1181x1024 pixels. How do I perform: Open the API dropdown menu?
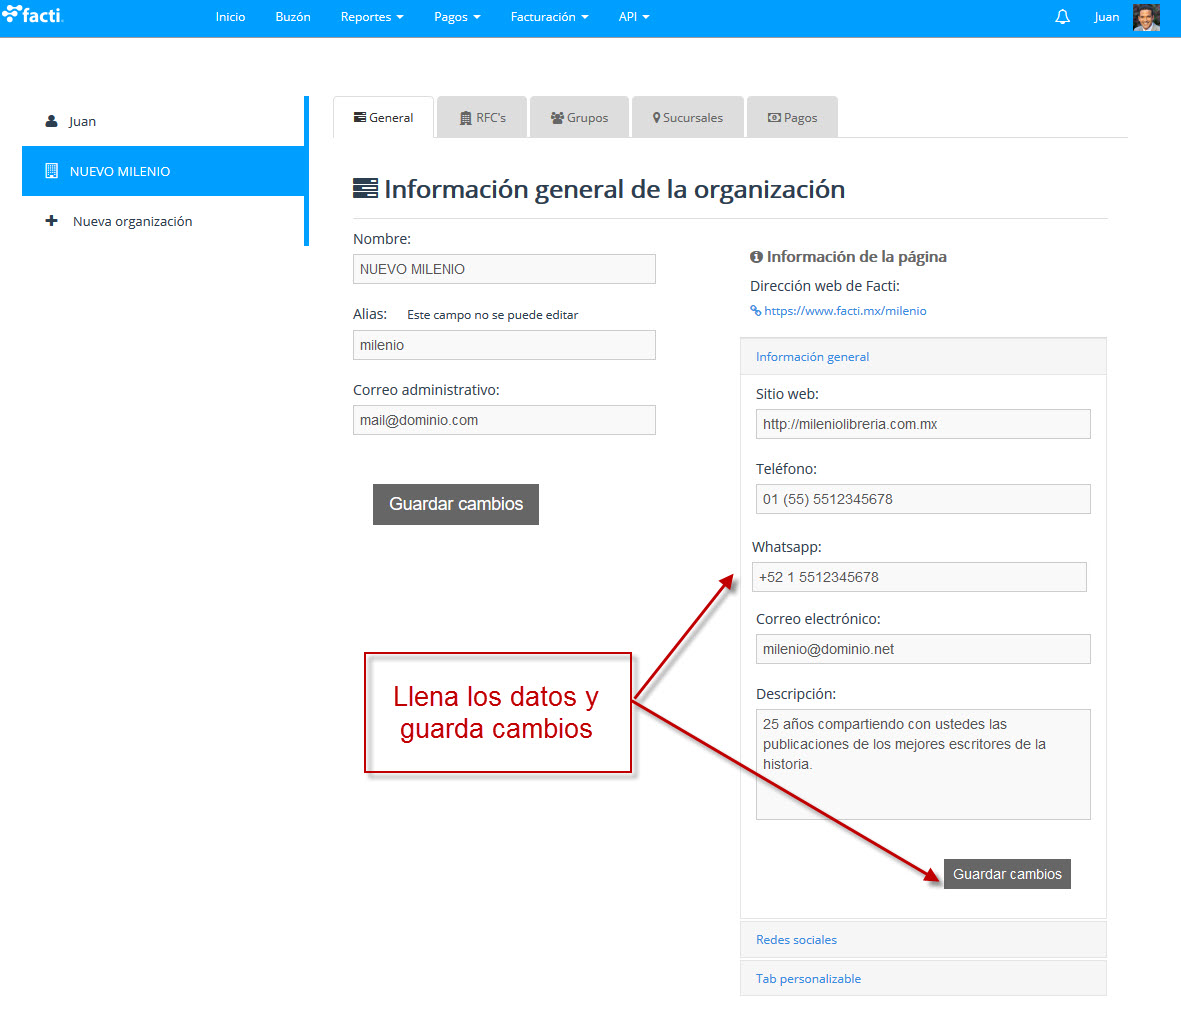pos(633,17)
